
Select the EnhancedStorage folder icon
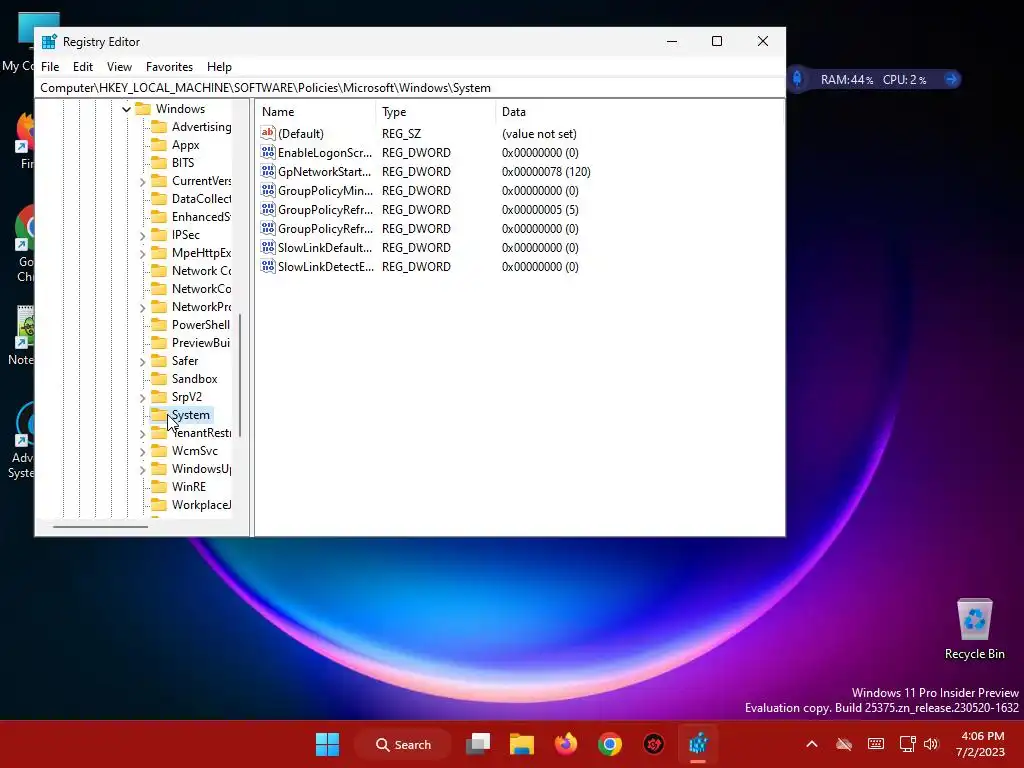pyautogui.click(x=159, y=217)
